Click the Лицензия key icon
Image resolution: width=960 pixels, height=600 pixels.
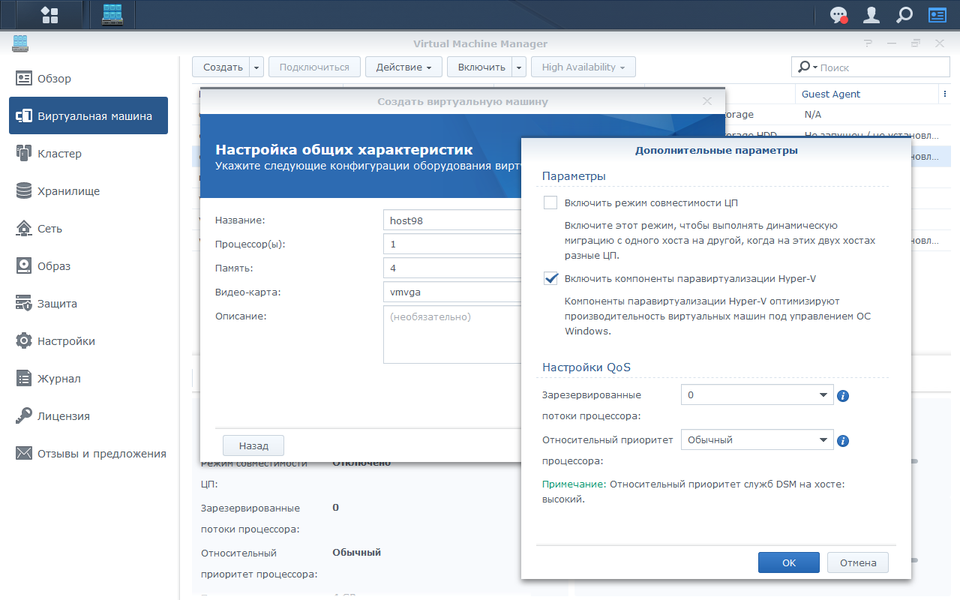(24, 416)
